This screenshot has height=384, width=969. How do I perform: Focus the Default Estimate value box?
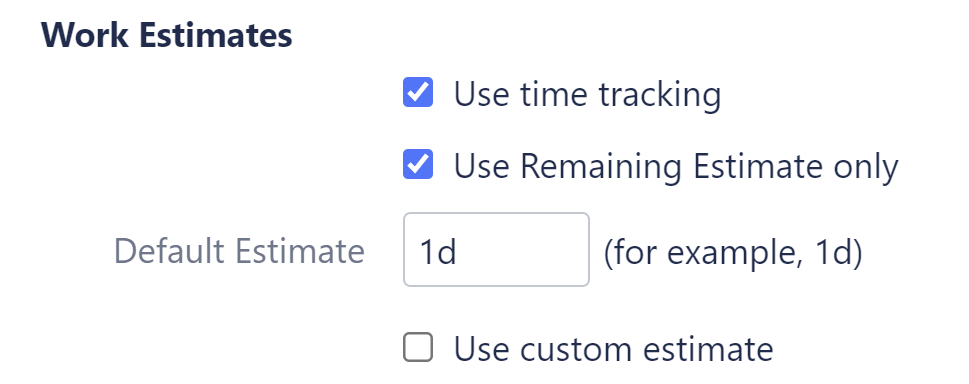[x=496, y=250]
